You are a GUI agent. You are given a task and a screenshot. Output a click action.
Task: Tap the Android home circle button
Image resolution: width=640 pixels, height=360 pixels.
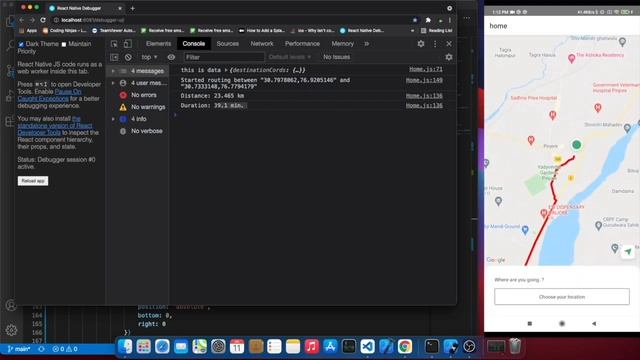(x=562, y=323)
